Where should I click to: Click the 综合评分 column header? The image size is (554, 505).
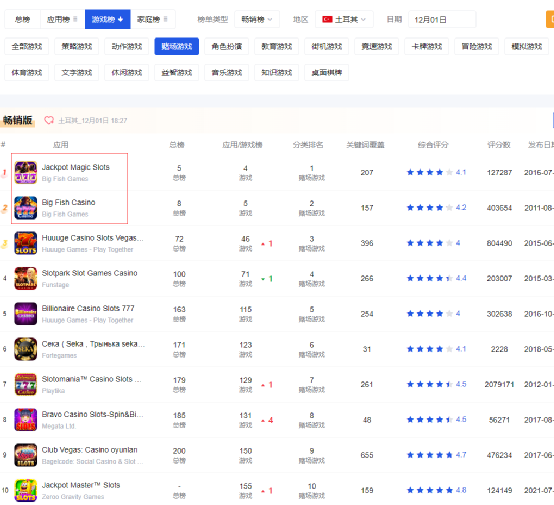click(x=433, y=145)
